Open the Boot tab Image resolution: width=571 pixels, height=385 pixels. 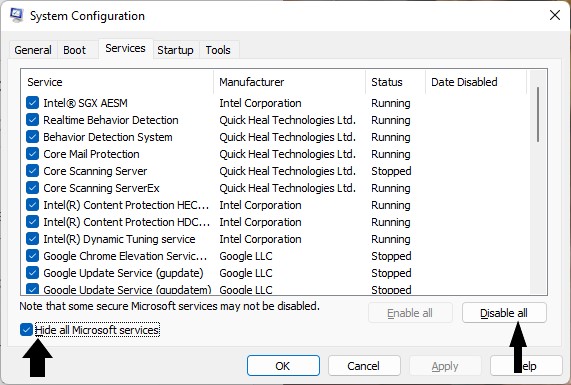75,50
